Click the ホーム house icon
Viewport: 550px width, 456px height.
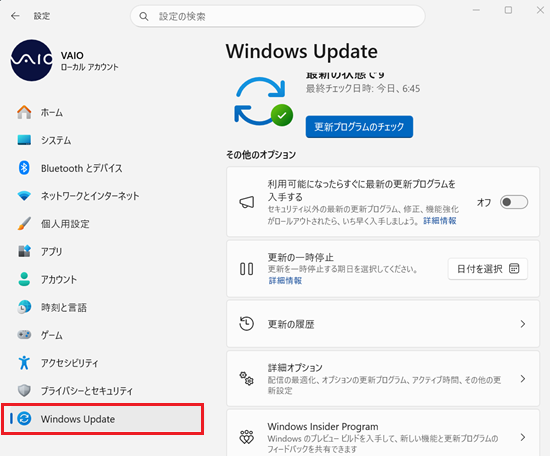point(24,112)
